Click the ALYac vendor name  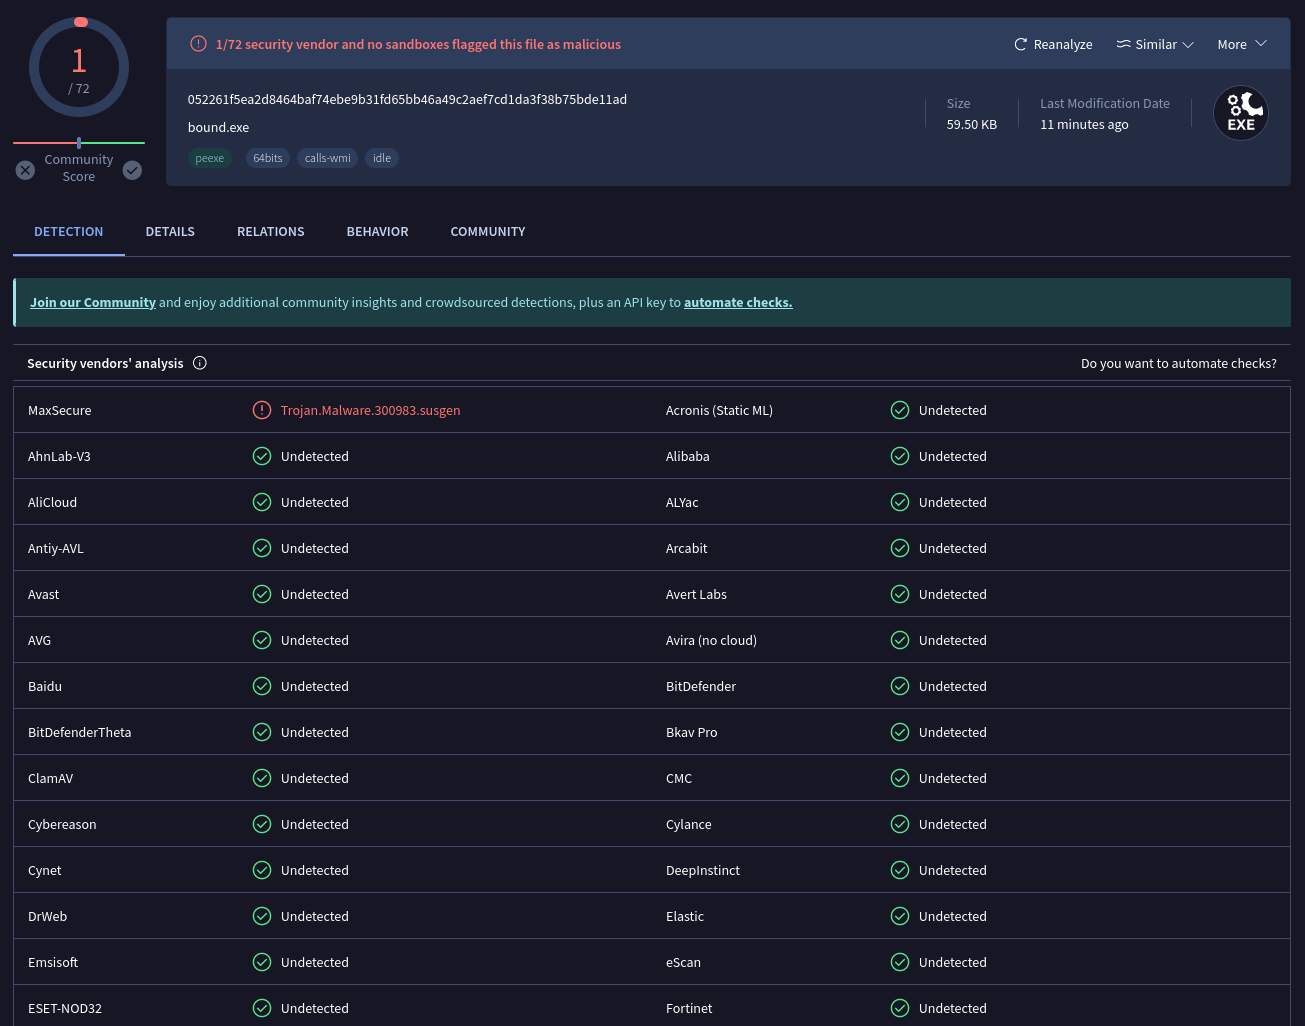pyautogui.click(x=682, y=502)
